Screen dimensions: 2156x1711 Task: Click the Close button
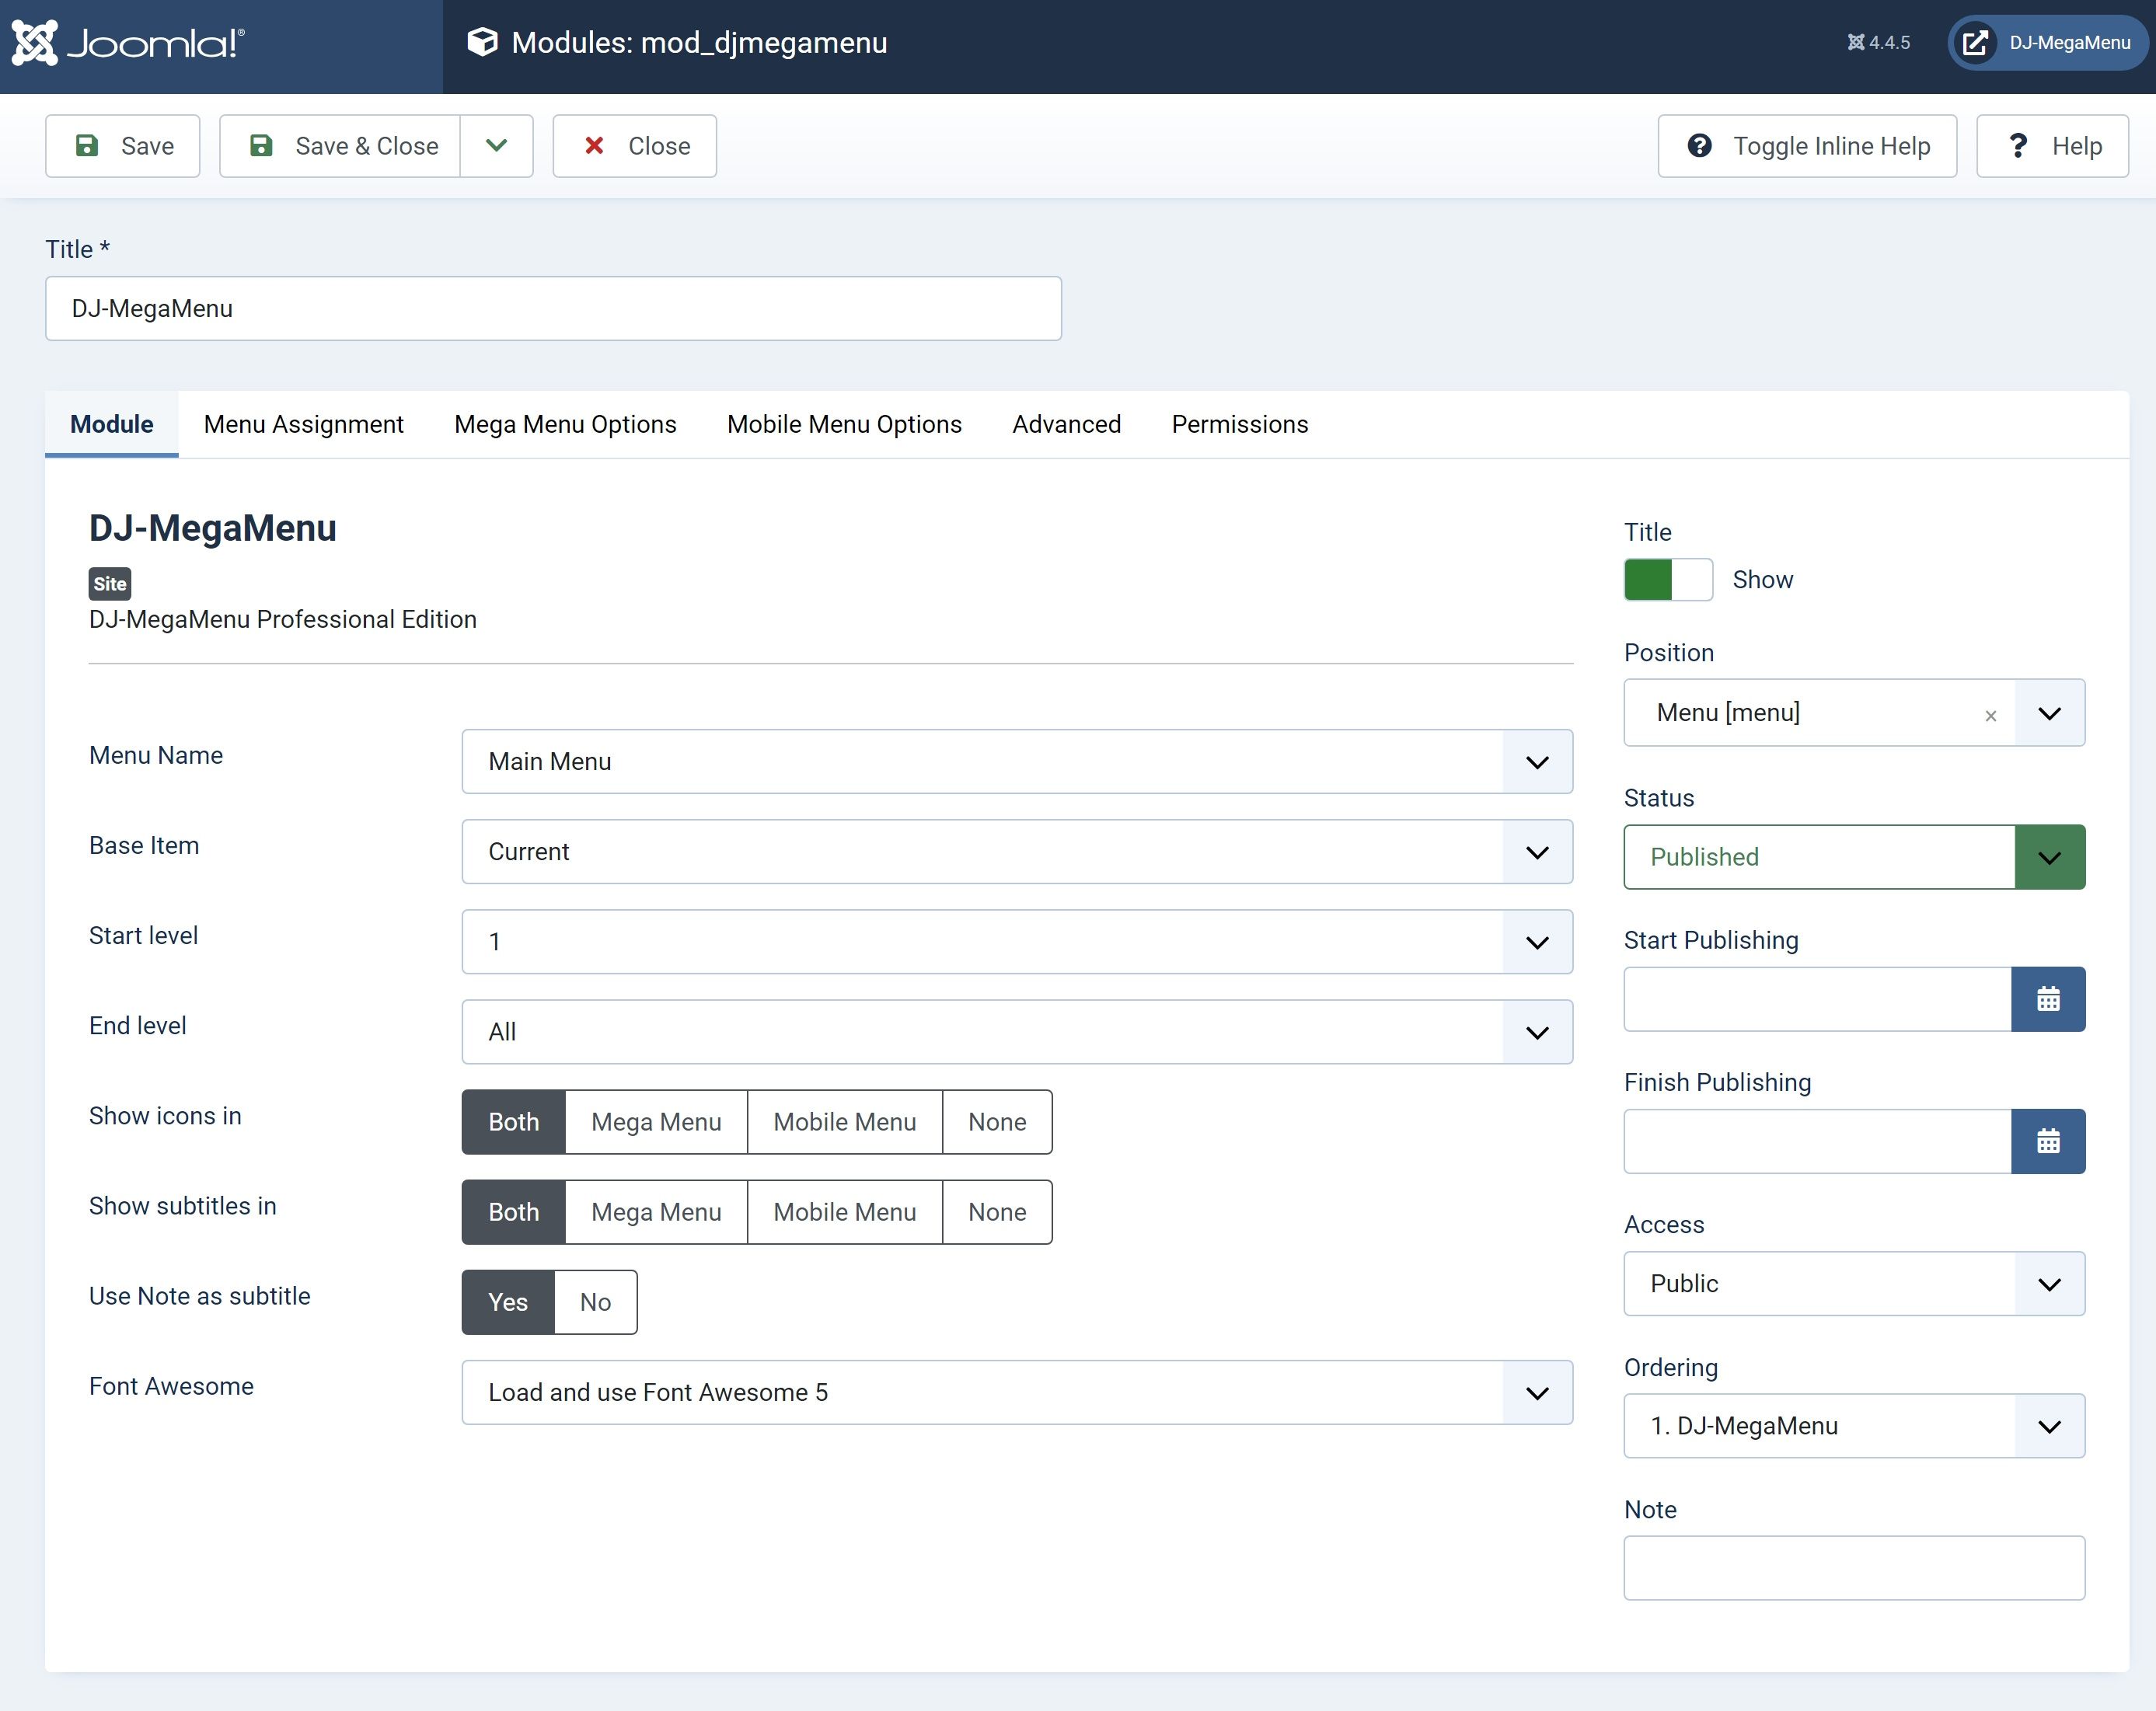635,146
